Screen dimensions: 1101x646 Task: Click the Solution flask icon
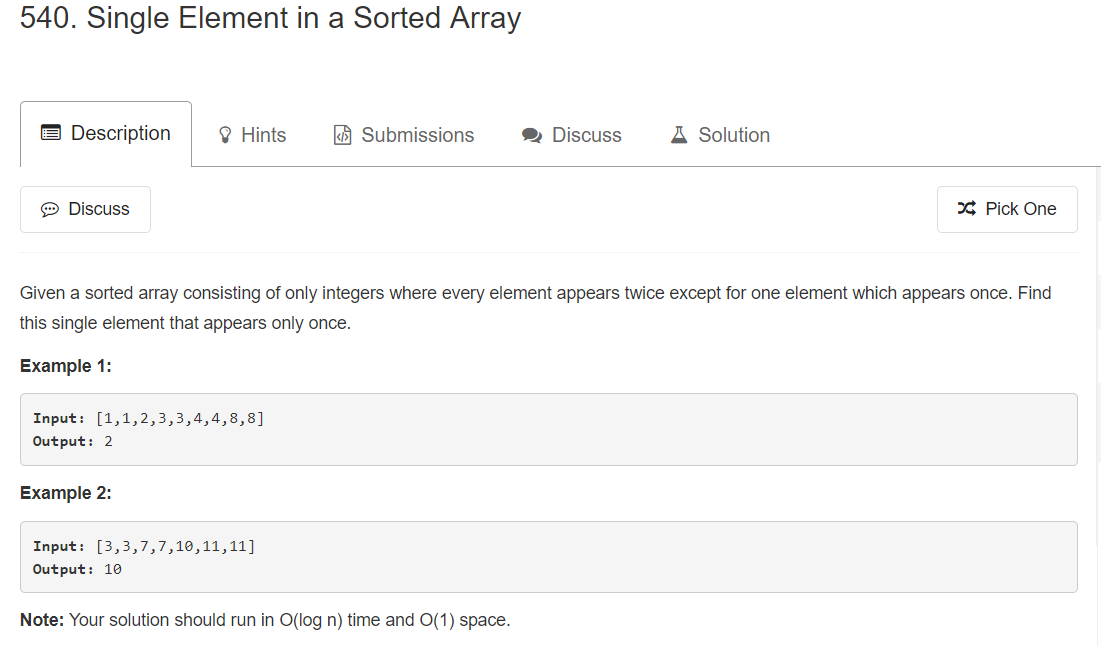678,135
